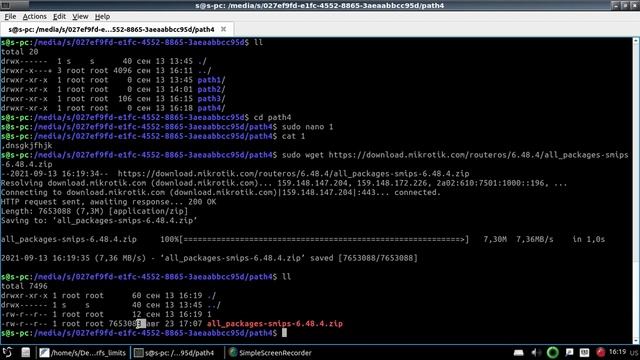Screen dimensions: 640x360
Task: Click the window menu icon in title bar
Action: [x=6, y=5]
